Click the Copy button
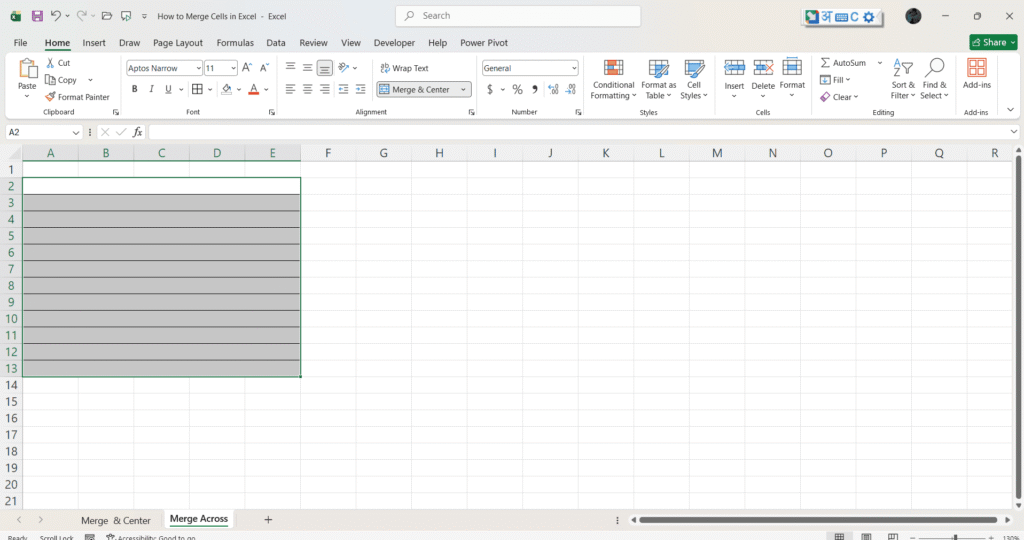 coord(61,80)
